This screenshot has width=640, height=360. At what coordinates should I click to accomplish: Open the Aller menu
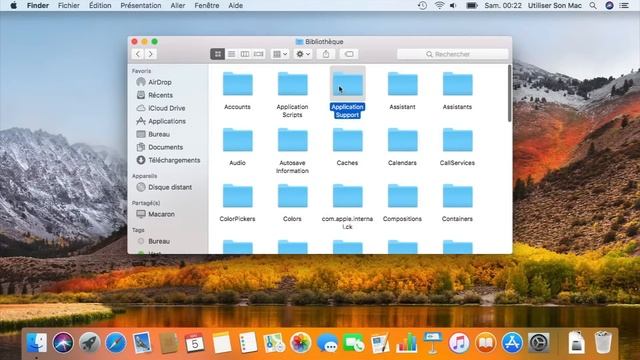pyautogui.click(x=178, y=5)
